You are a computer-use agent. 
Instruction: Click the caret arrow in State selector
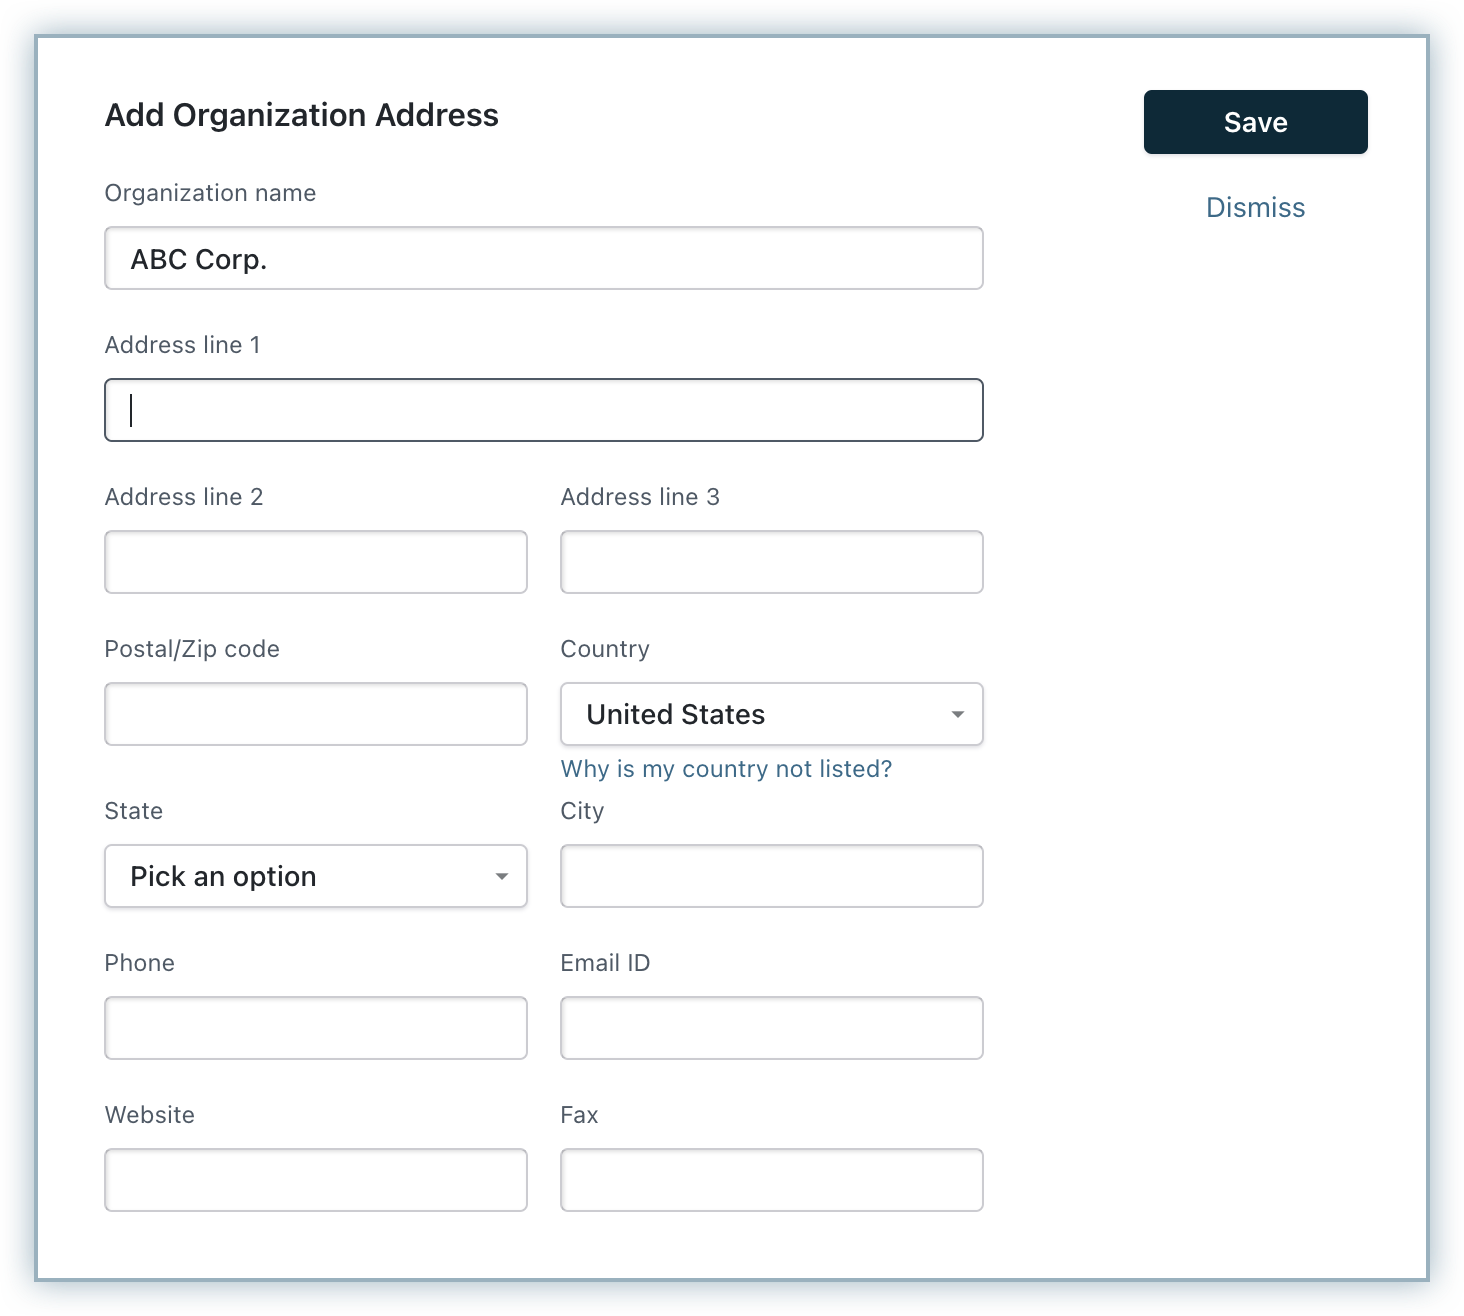coord(501,877)
